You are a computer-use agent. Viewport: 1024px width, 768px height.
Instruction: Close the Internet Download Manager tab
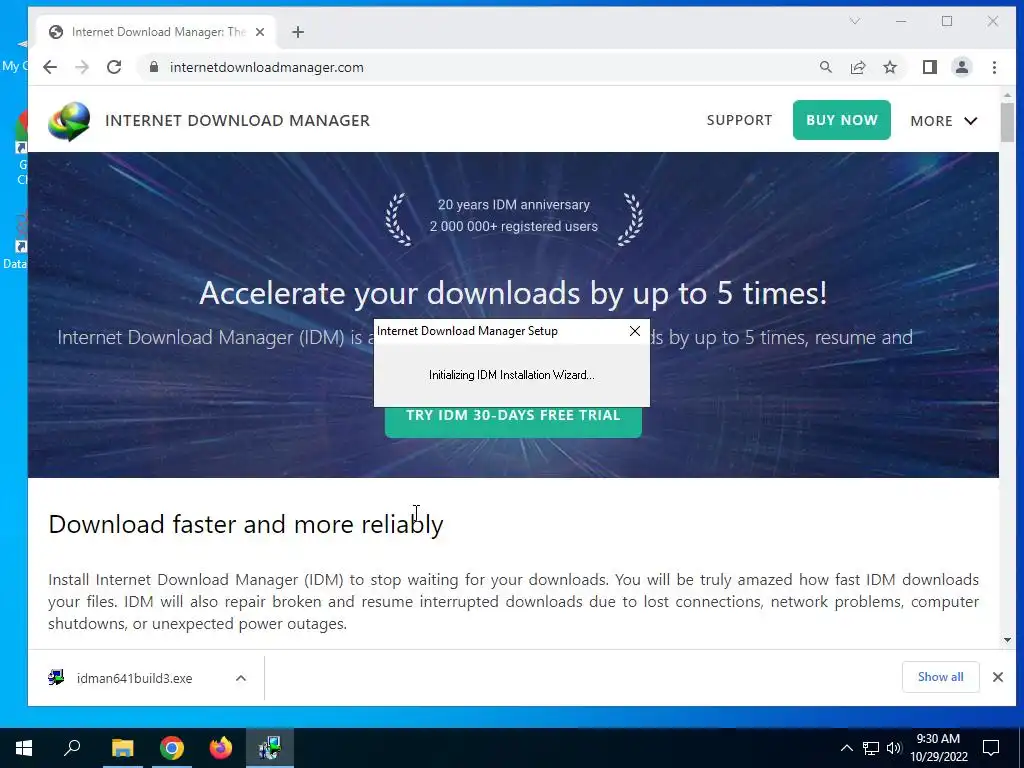point(260,32)
